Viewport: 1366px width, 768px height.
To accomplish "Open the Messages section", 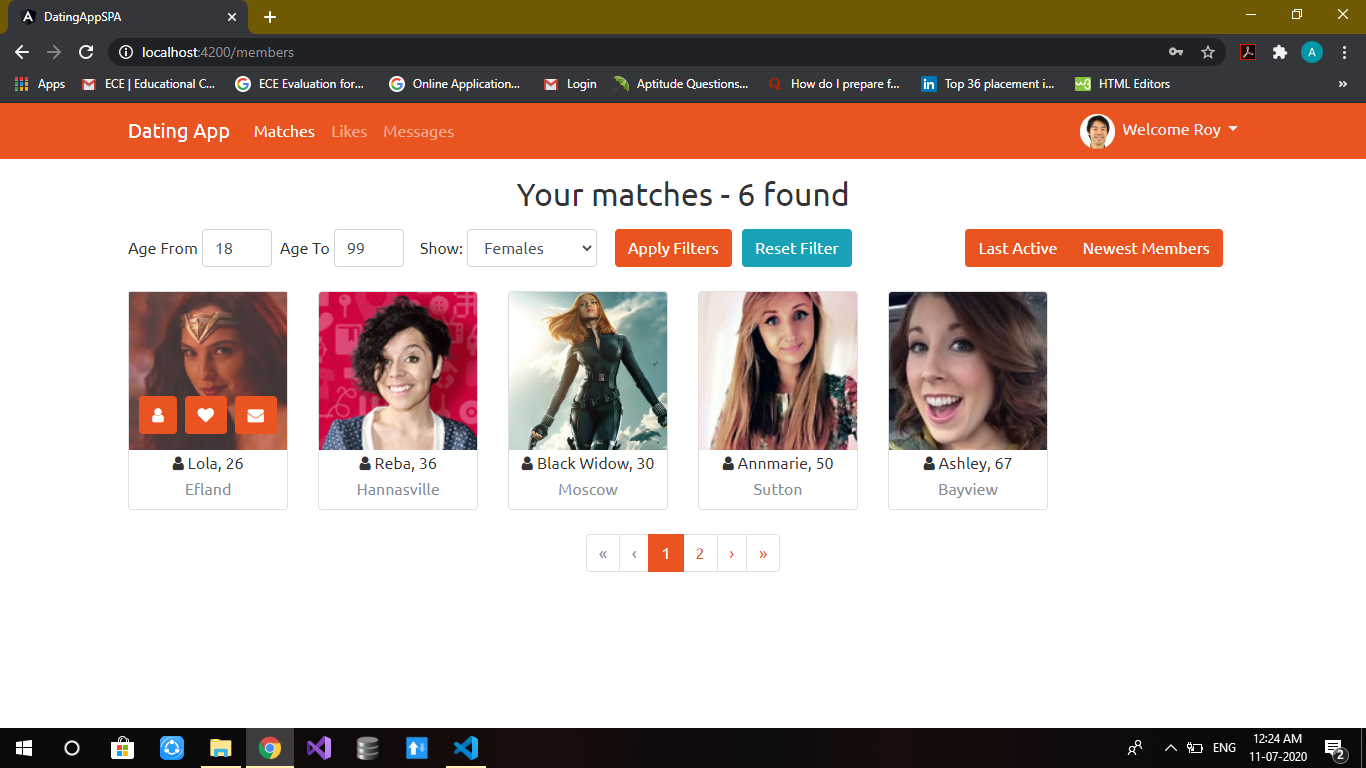I will (418, 131).
